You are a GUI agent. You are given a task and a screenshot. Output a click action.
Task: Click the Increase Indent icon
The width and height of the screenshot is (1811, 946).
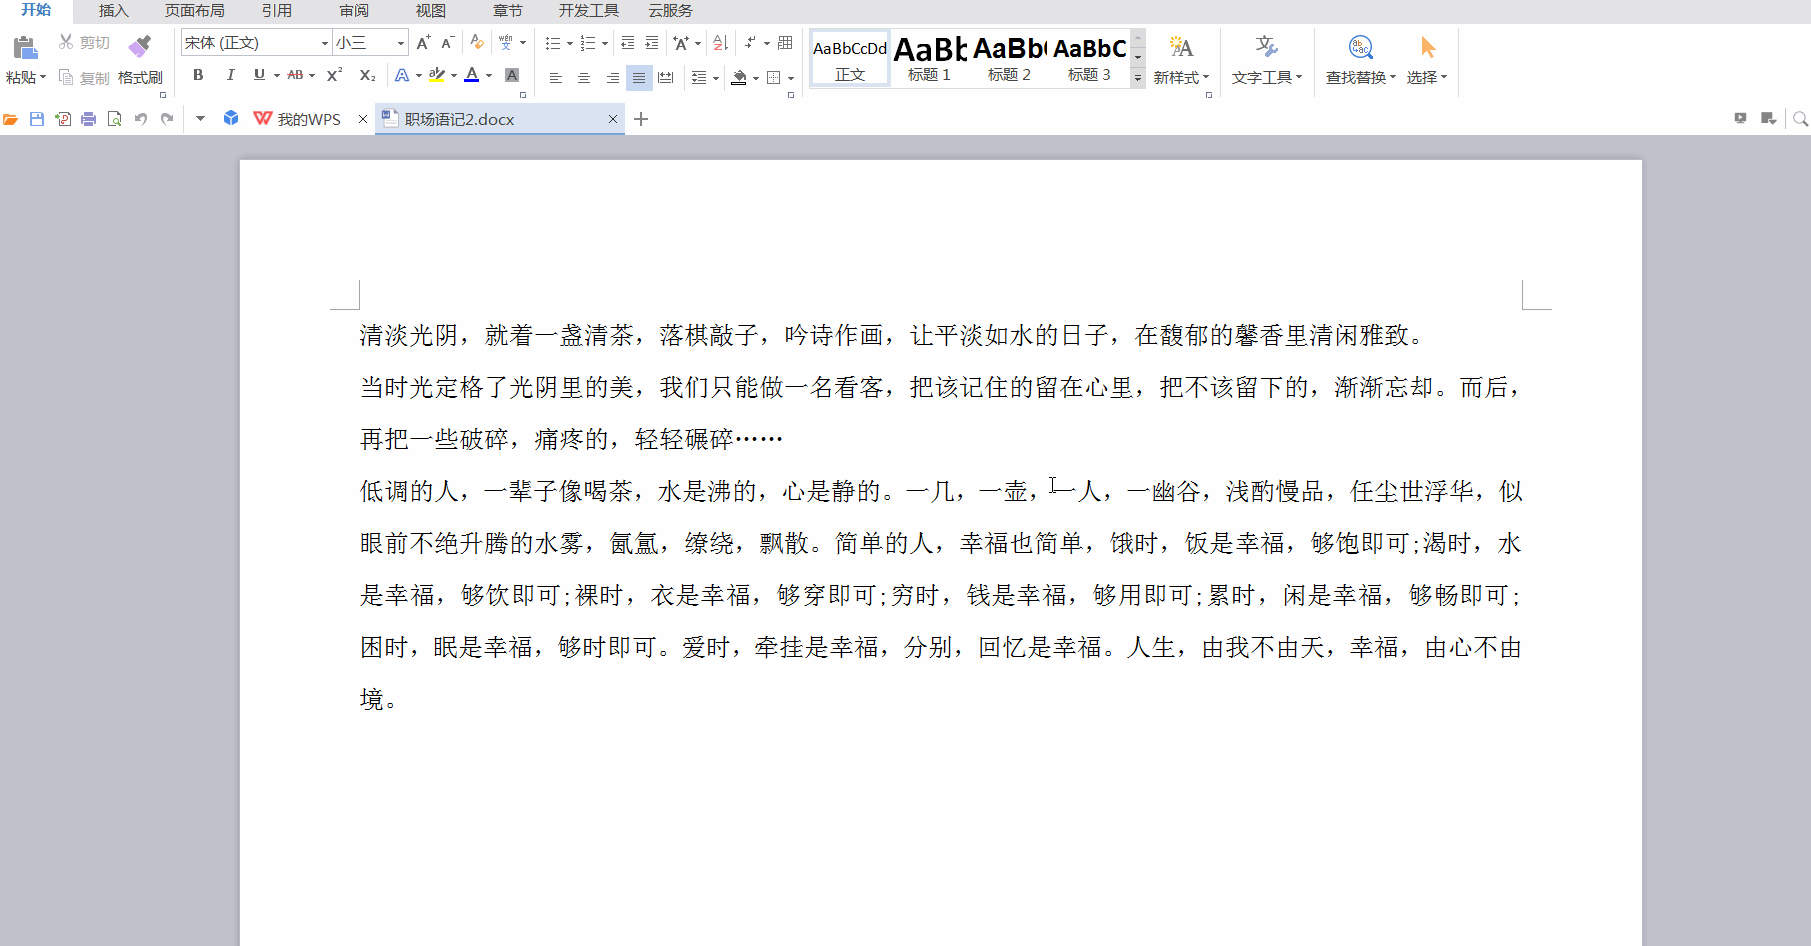point(652,43)
